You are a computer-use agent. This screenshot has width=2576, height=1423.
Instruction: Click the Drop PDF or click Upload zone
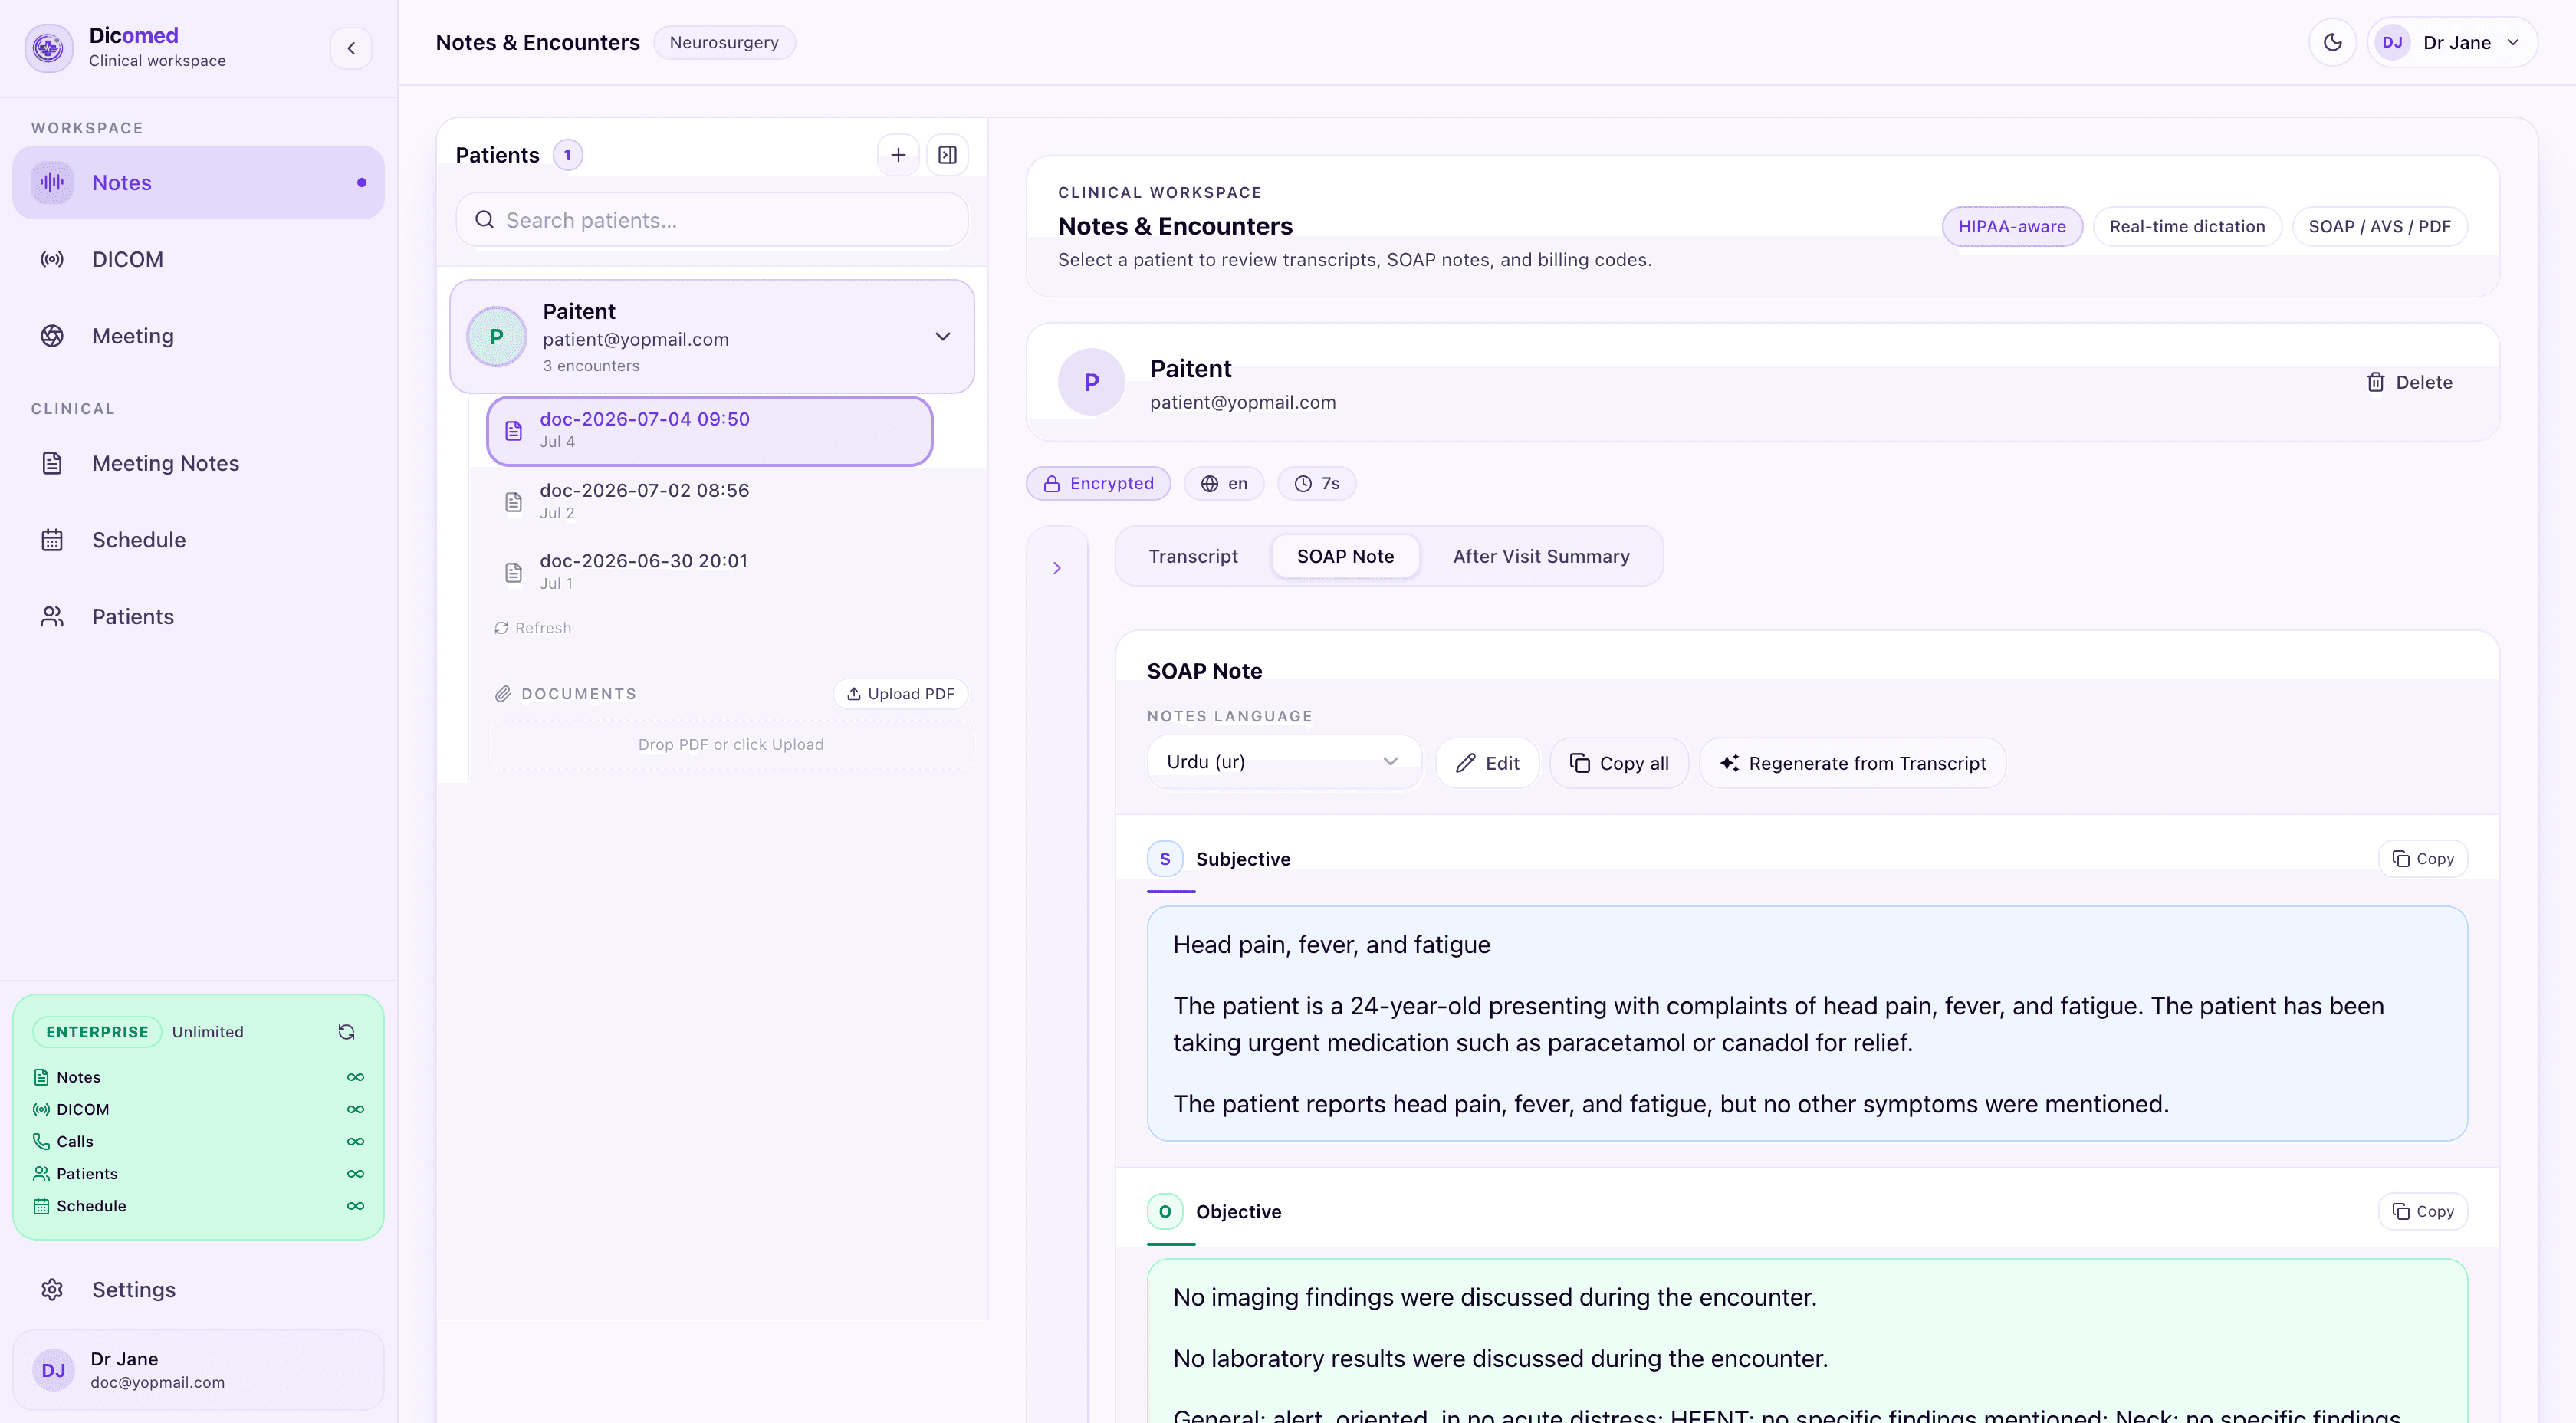(x=730, y=745)
